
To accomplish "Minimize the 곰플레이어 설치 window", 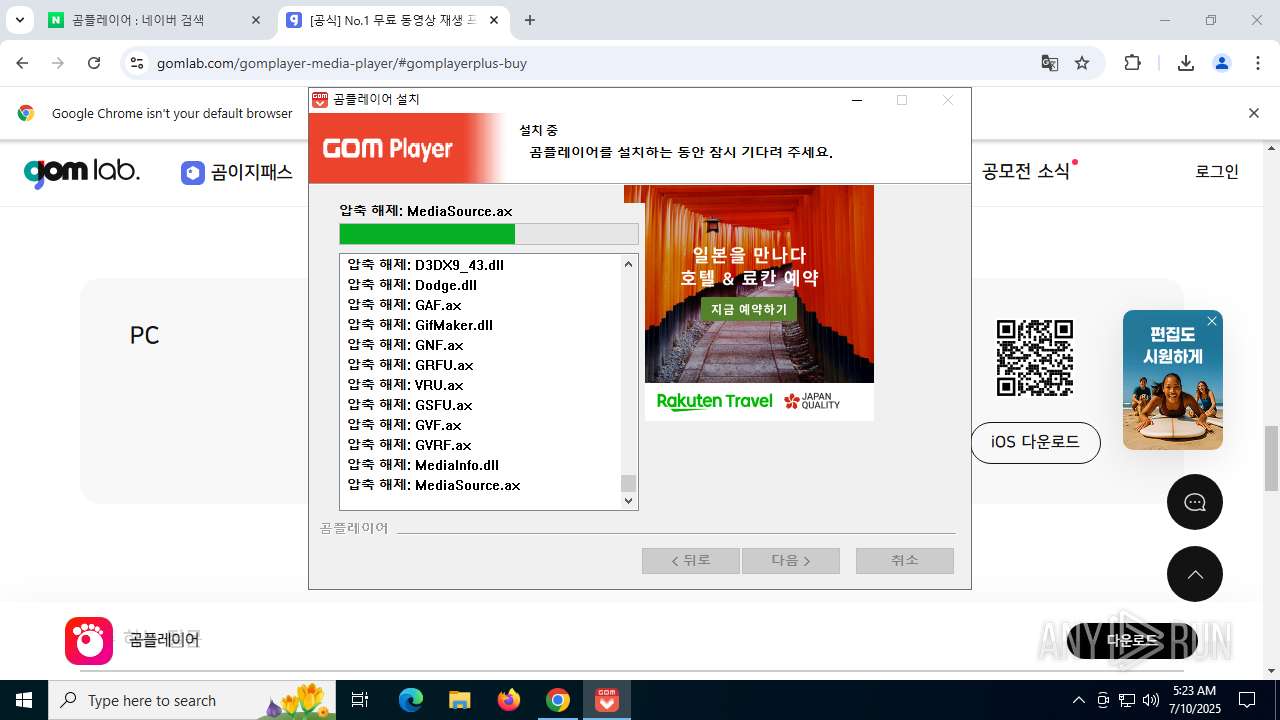I will click(x=856, y=100).
